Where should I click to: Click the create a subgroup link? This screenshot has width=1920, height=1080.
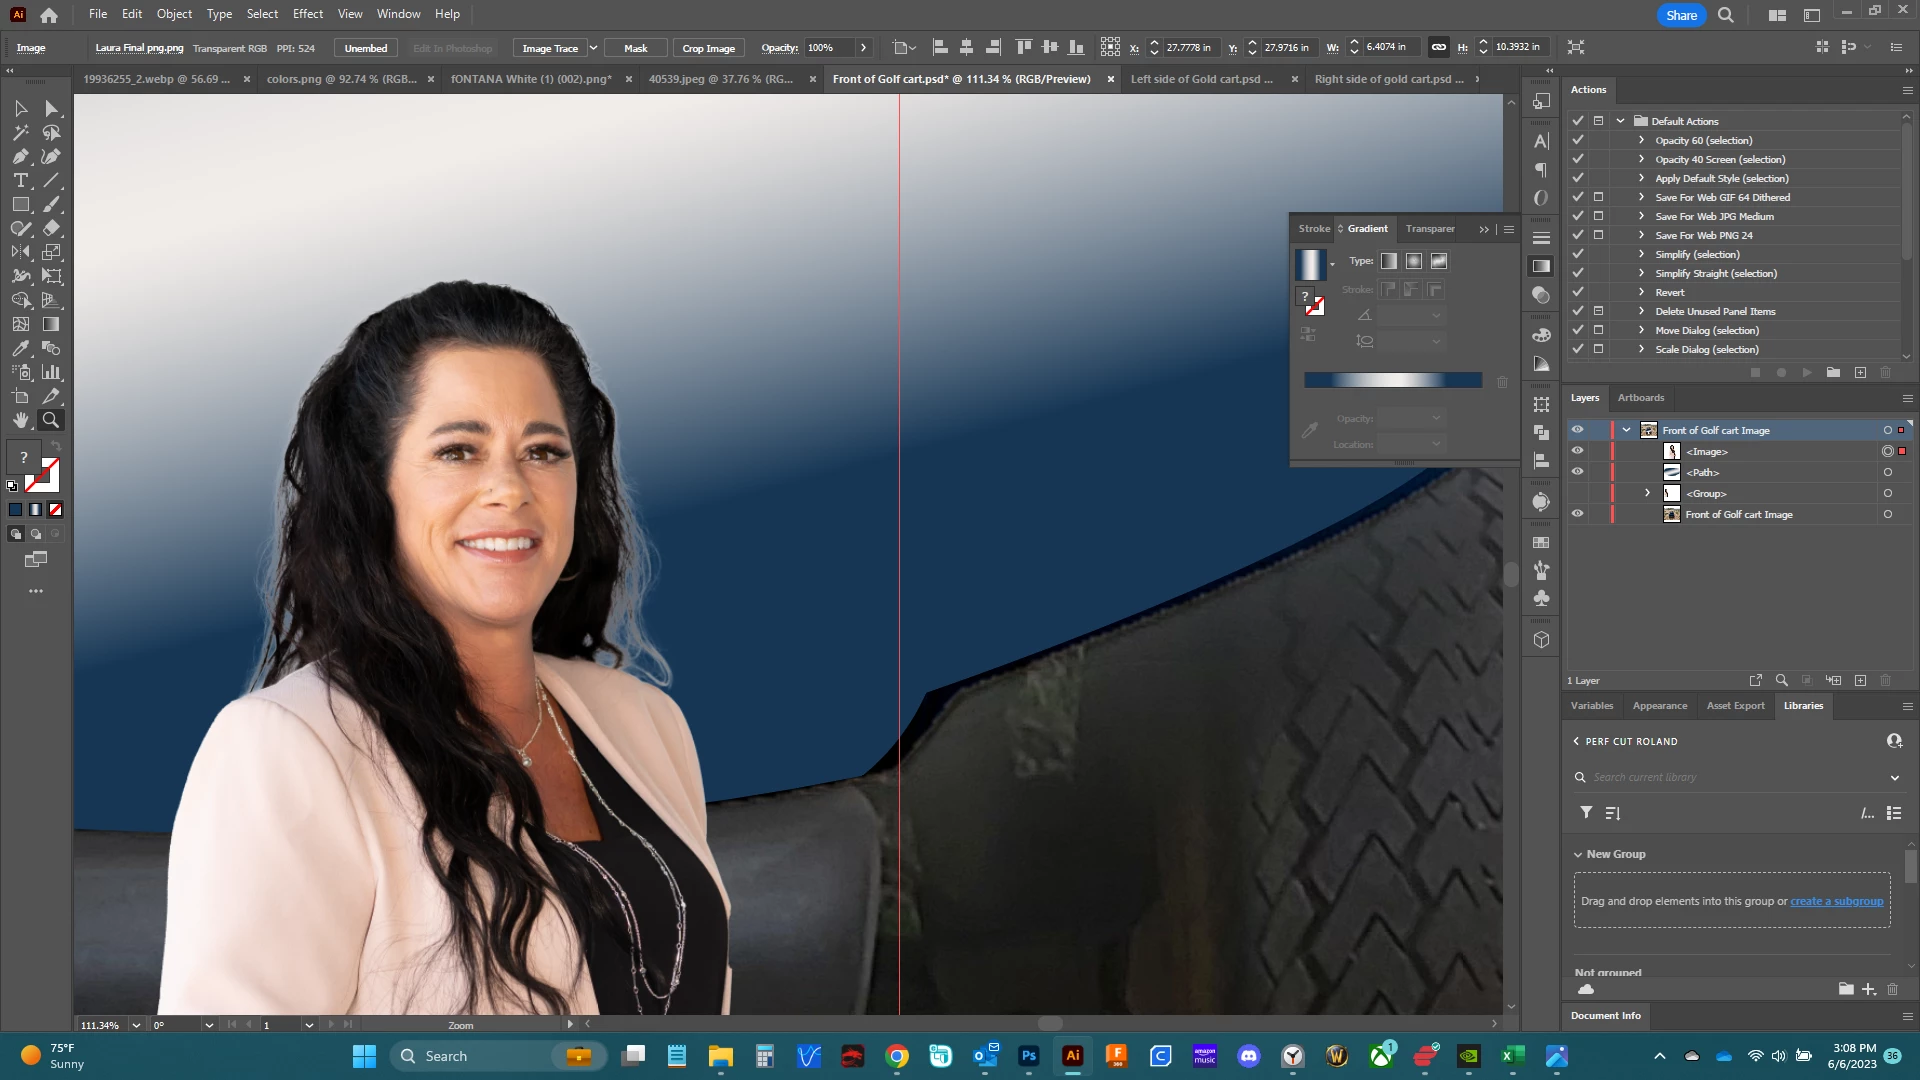coord(1836,901)
